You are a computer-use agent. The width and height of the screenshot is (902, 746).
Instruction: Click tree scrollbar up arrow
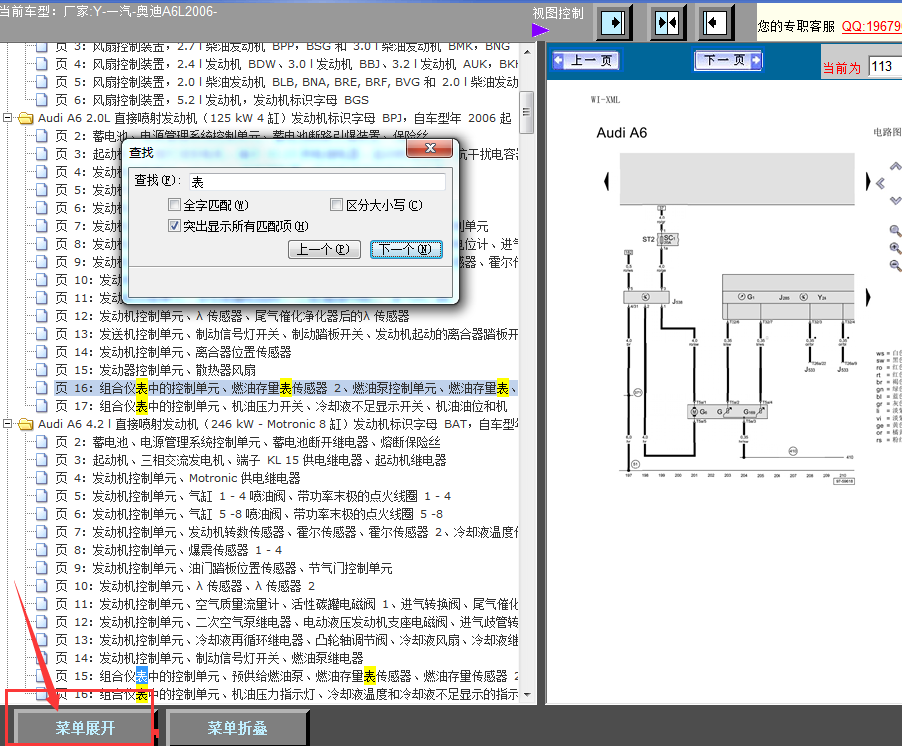tap(526, 52)
